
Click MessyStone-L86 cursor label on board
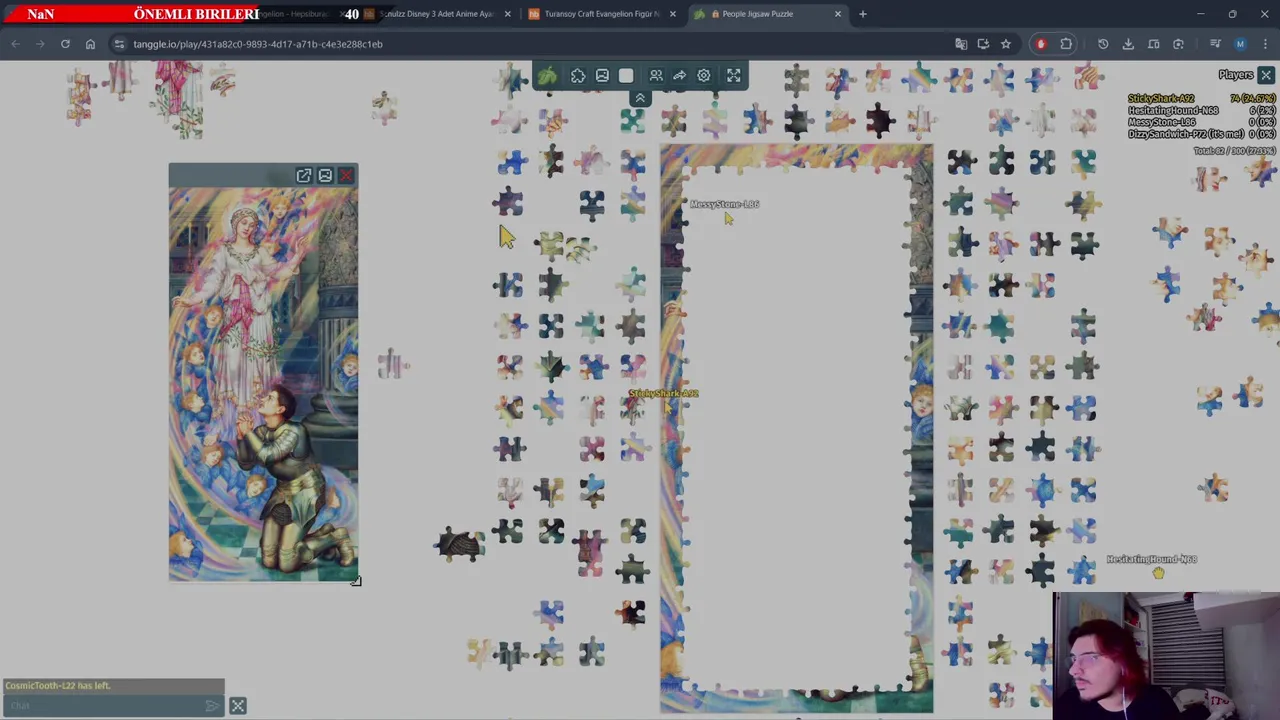coord(724,204)
